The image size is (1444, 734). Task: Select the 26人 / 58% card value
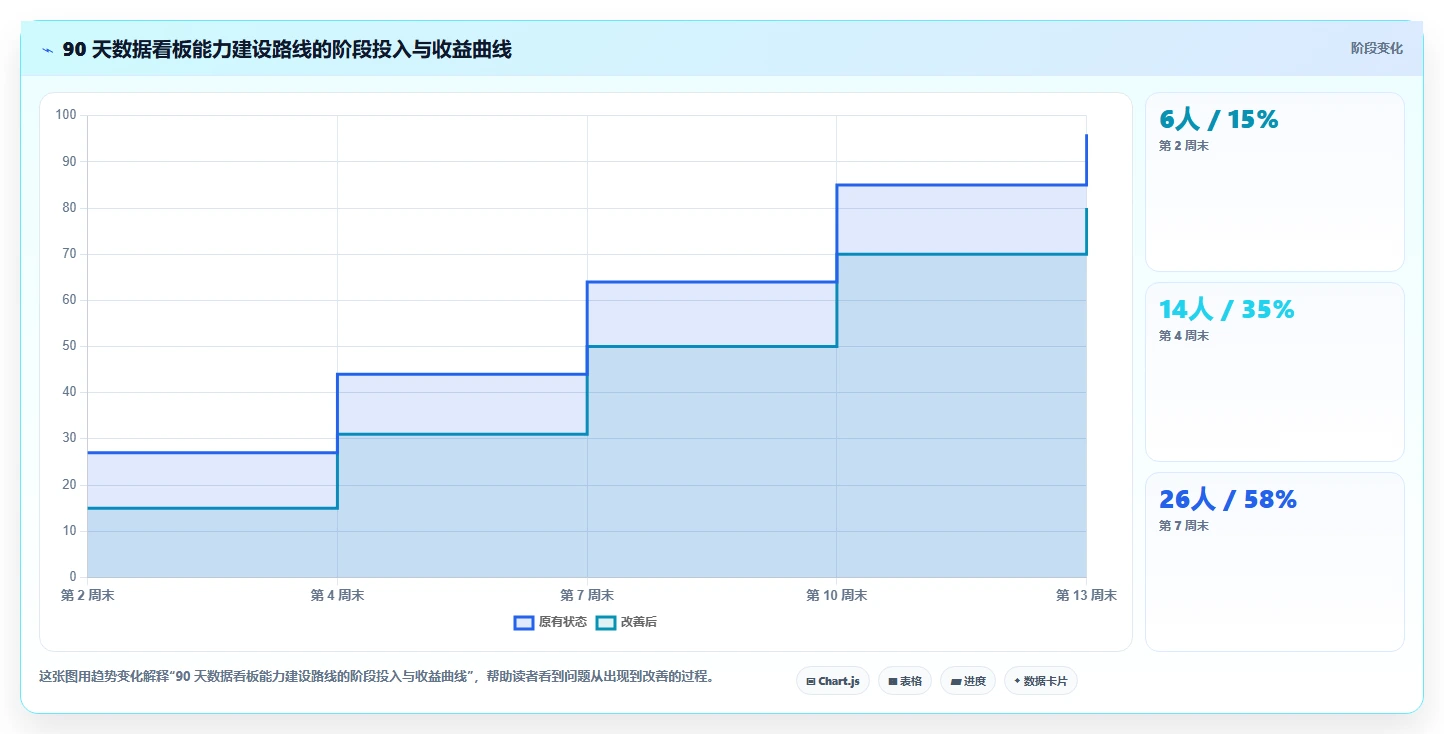(x=1228, y=500)
